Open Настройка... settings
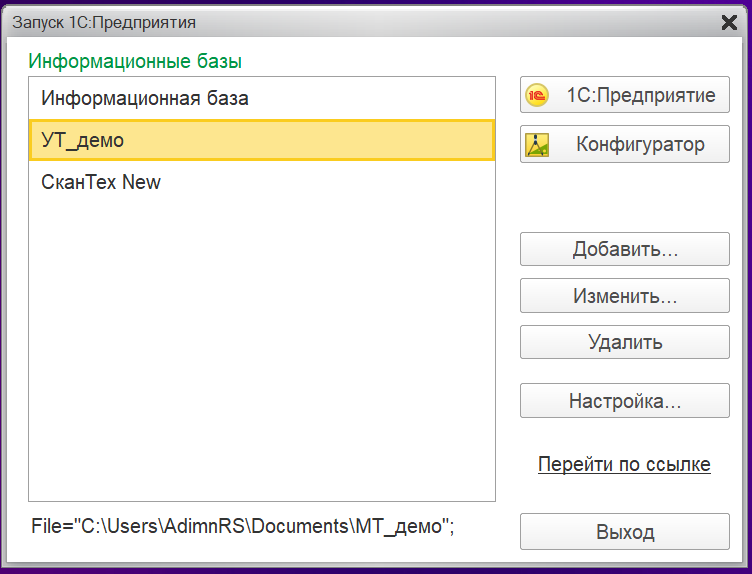752x574 pixels. click(x=625, y=402)
